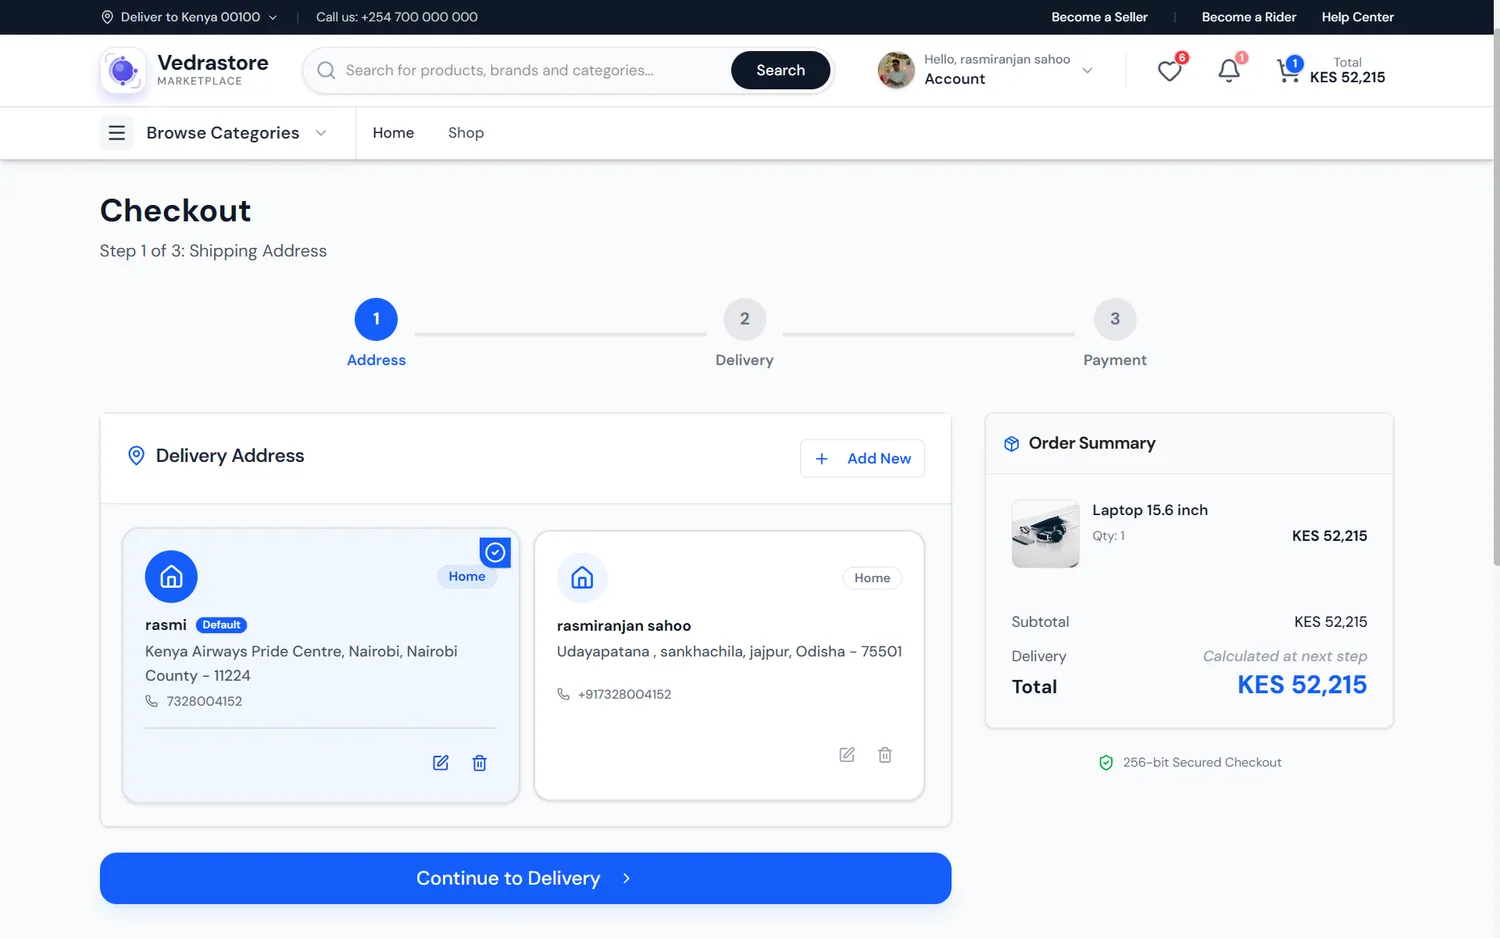Click Continue to Delivery button
The width and height of the screenshot is (1500, 938).
click(x=525, y=878)
